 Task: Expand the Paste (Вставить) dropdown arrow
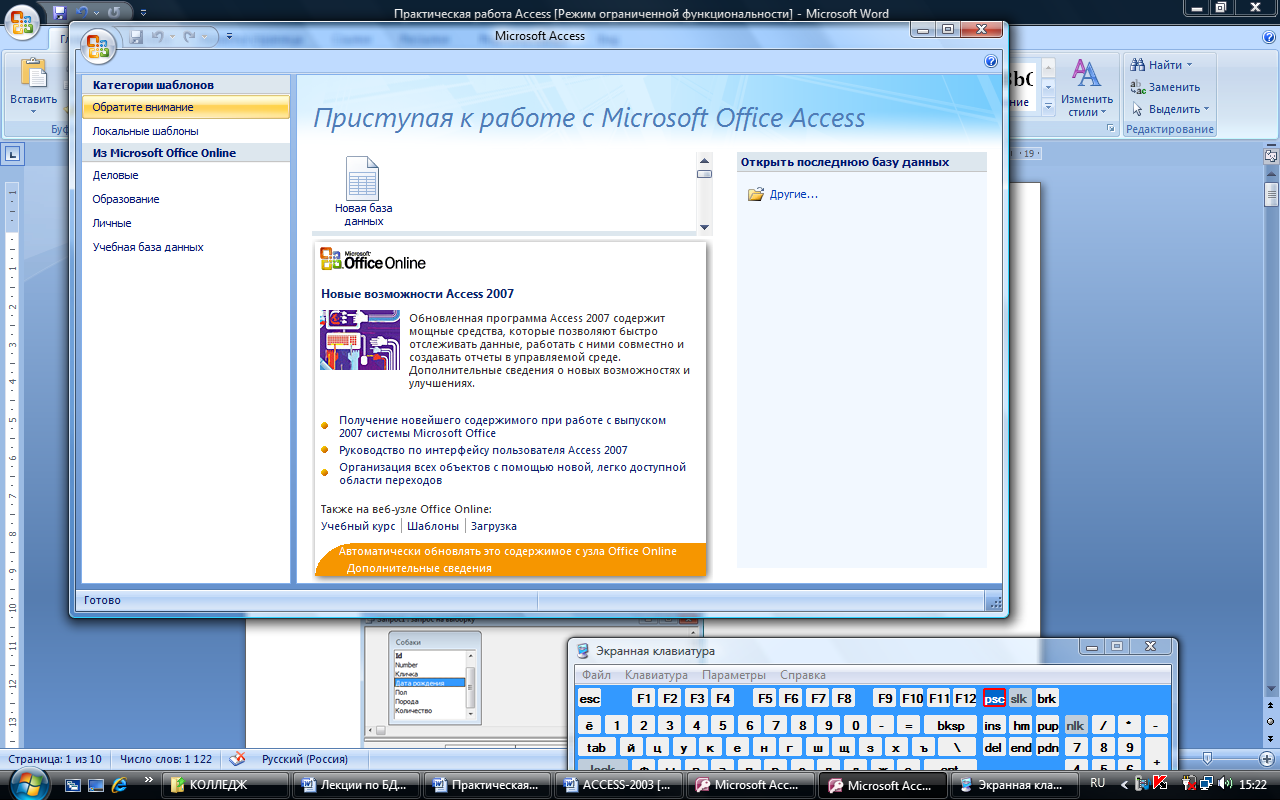[x=33, y=112]
